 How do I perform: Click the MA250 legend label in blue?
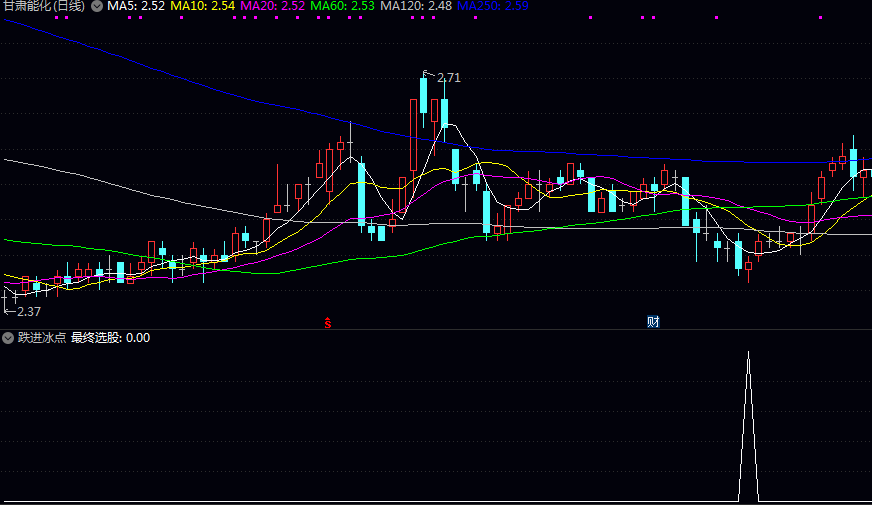493,6
